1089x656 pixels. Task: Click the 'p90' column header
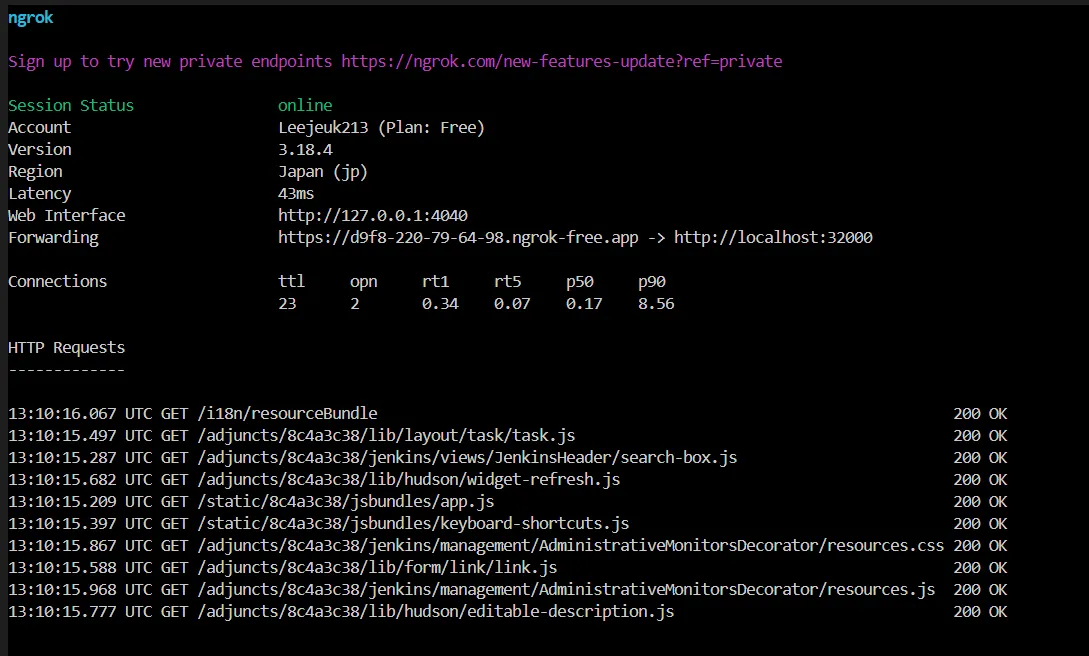[651, 283]
